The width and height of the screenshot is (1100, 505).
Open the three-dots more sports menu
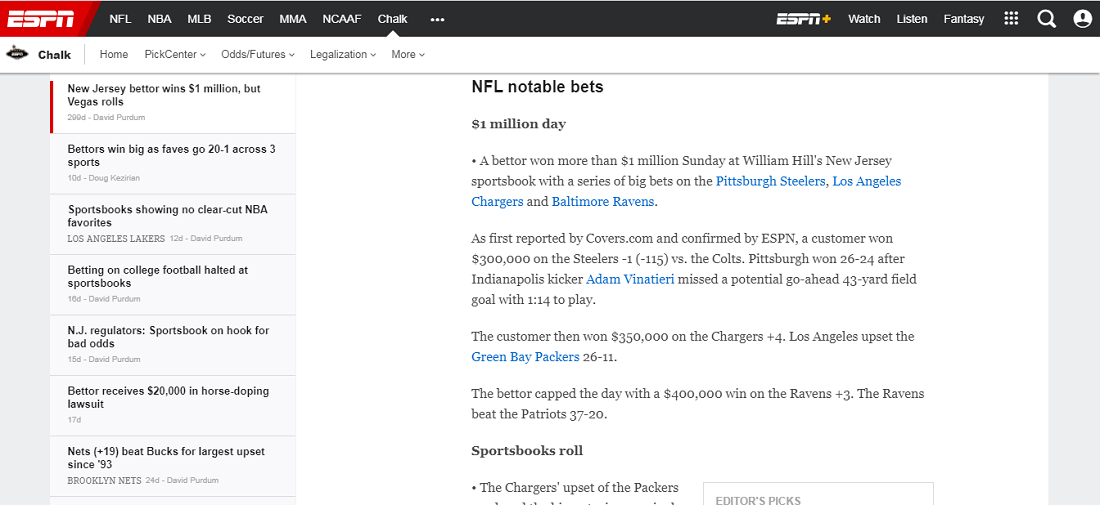click(x=437, y=19)
